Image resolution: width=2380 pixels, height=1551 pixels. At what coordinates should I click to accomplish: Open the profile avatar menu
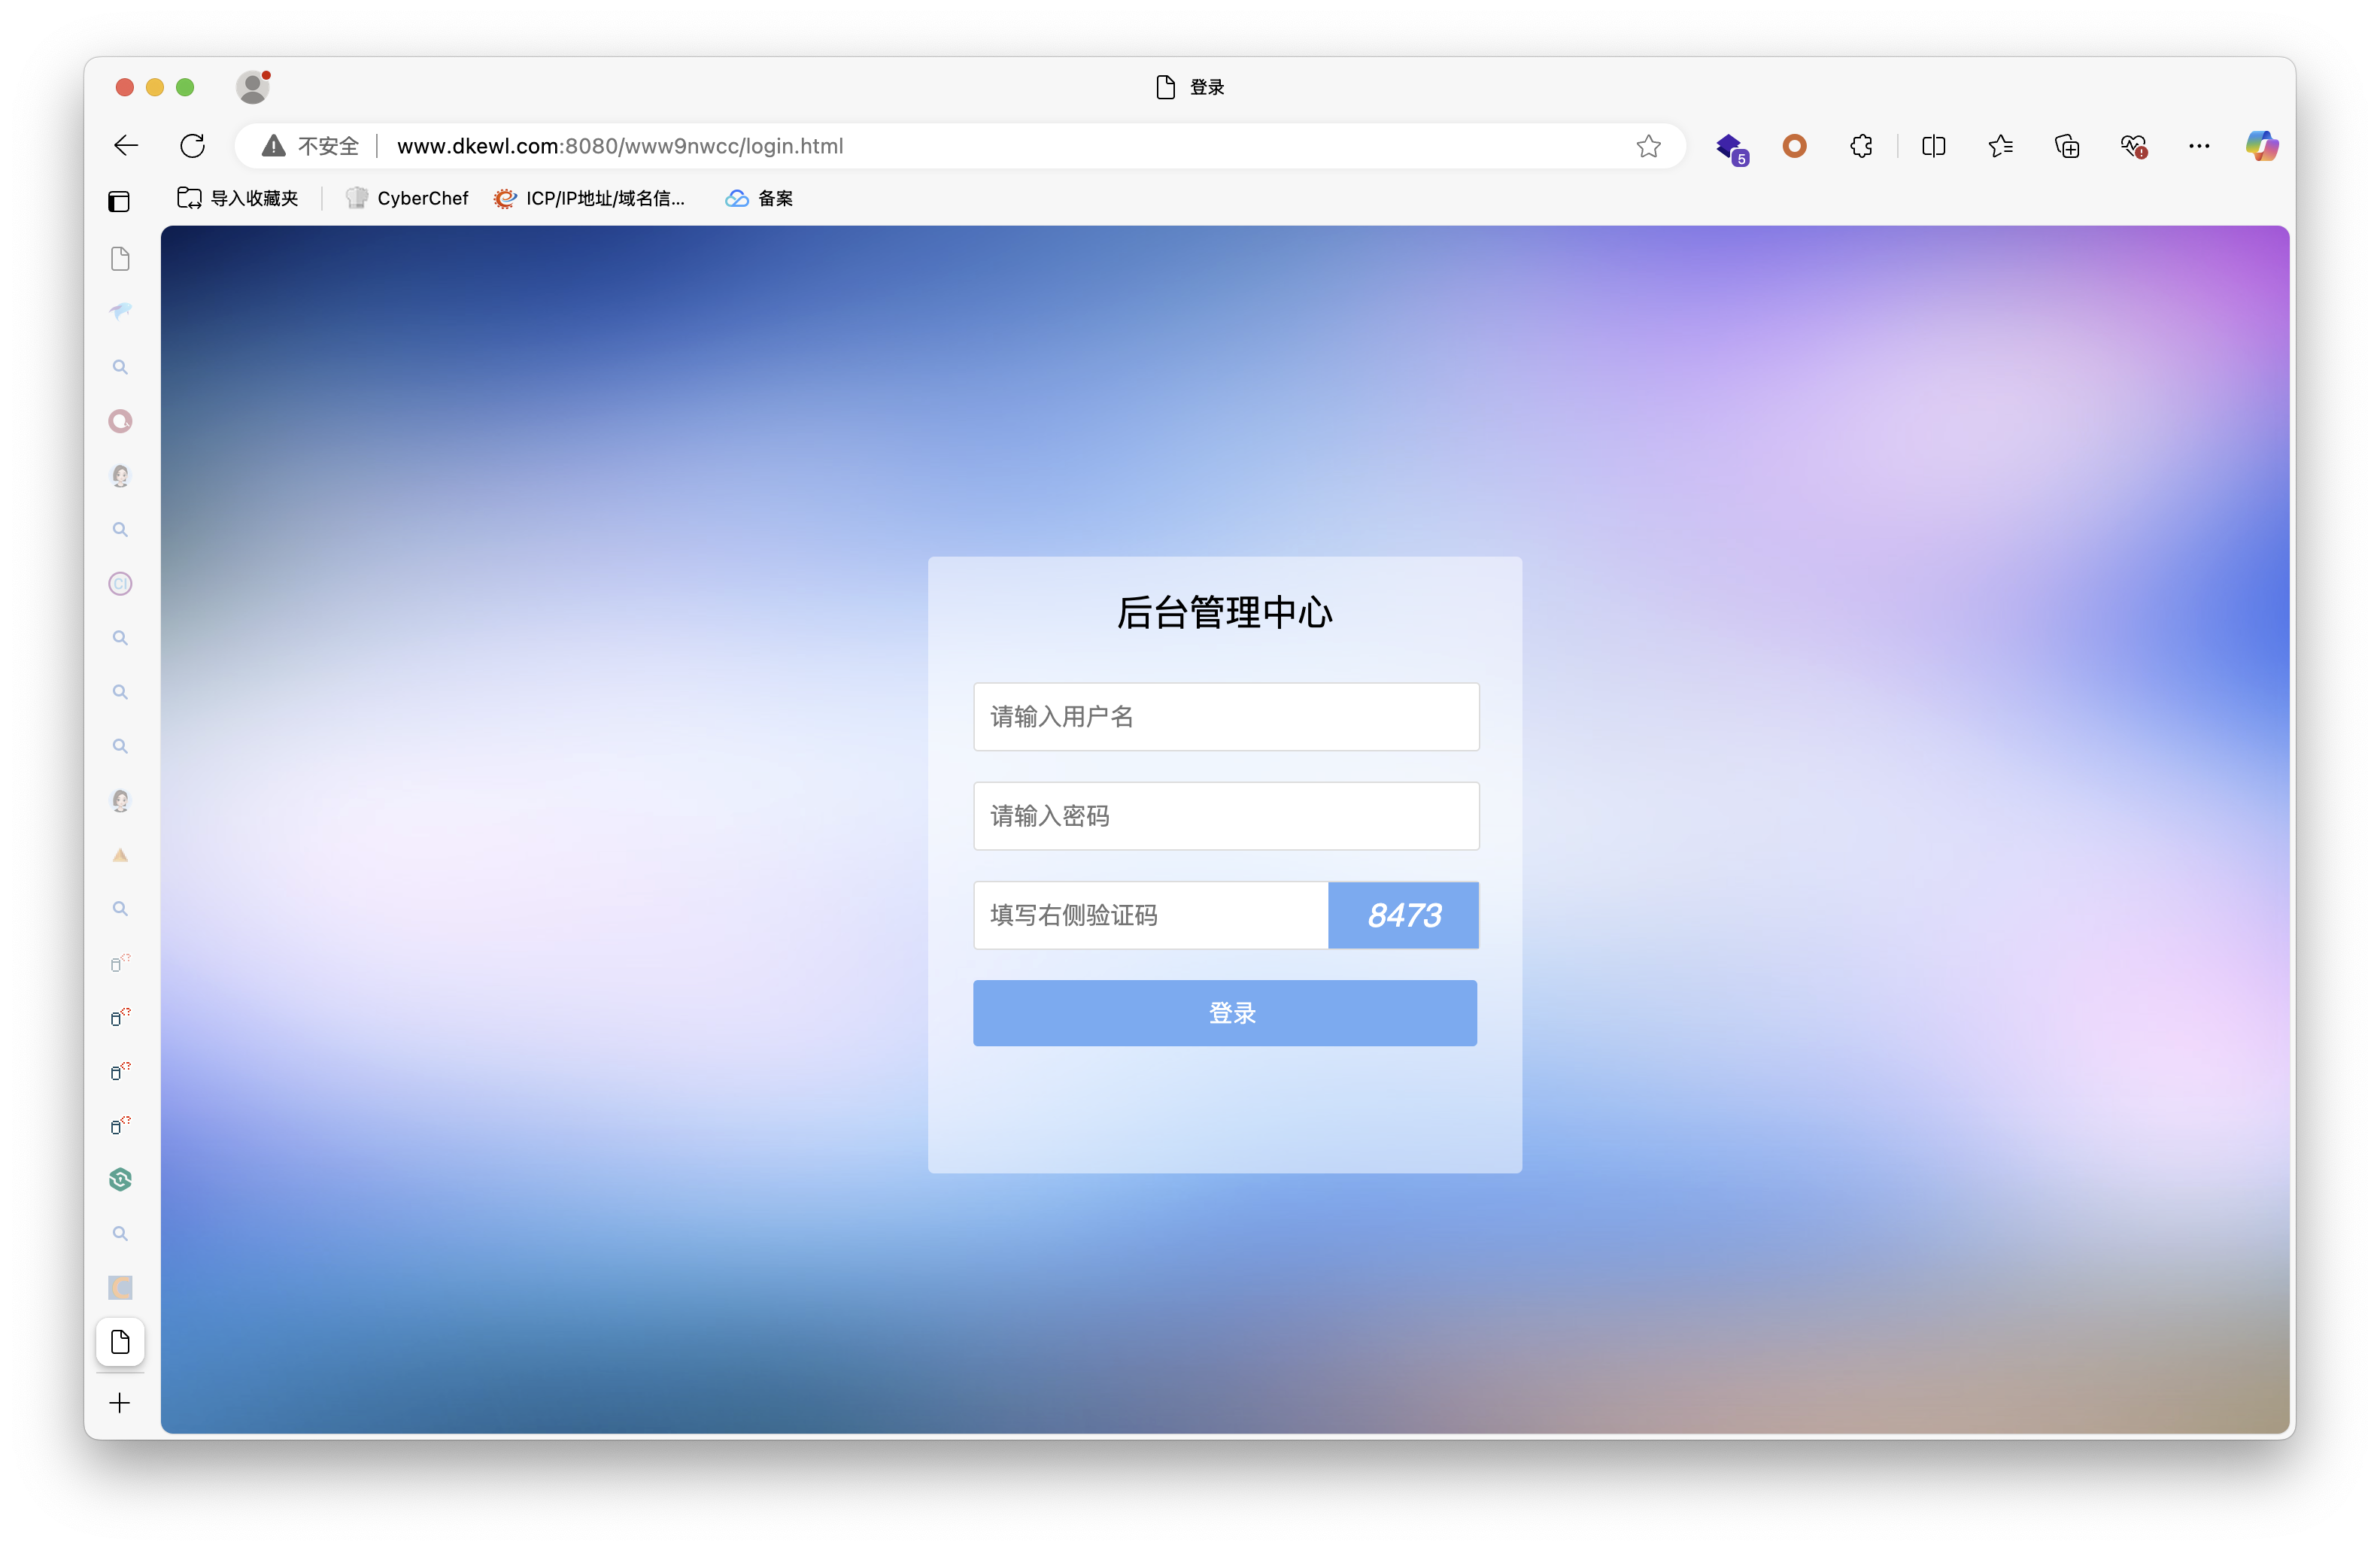253,87
